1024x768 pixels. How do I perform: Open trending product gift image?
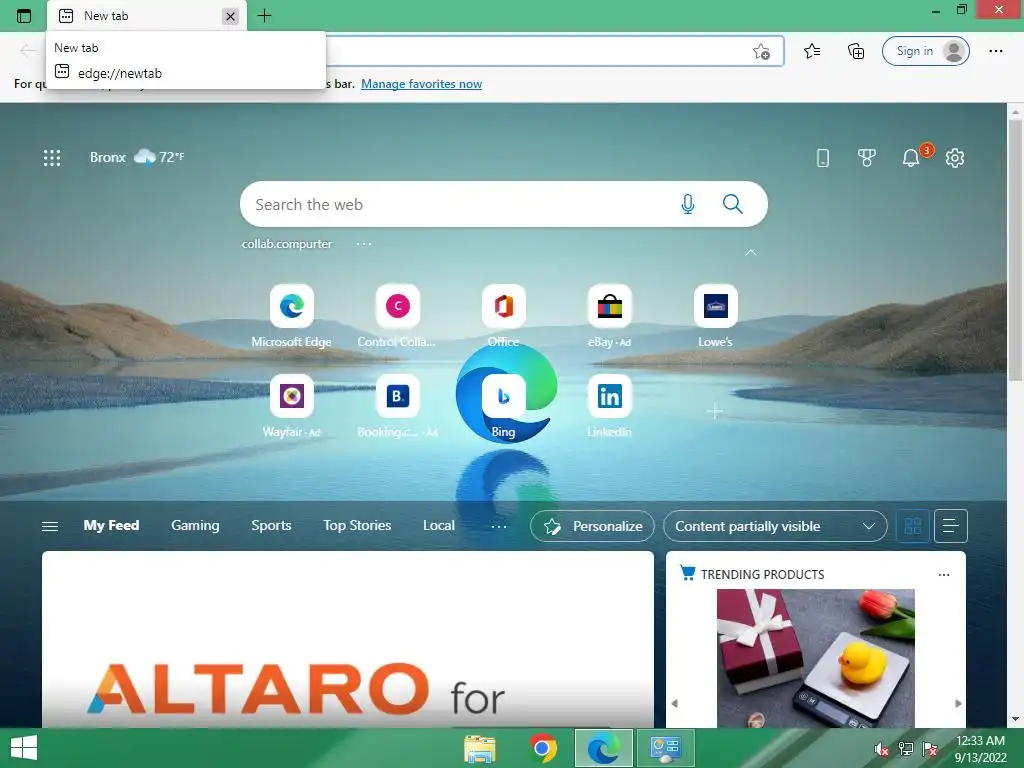point(816,658)
